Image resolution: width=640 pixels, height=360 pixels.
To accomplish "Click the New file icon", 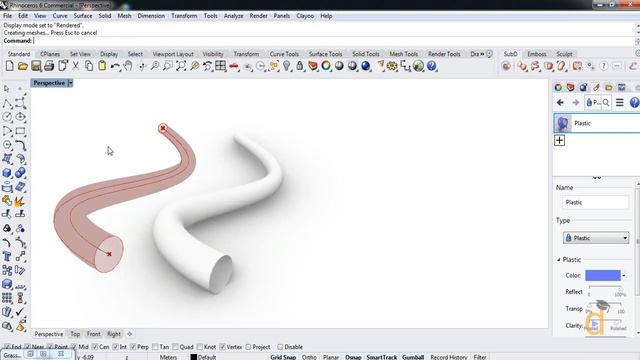I will click(9, 66).
